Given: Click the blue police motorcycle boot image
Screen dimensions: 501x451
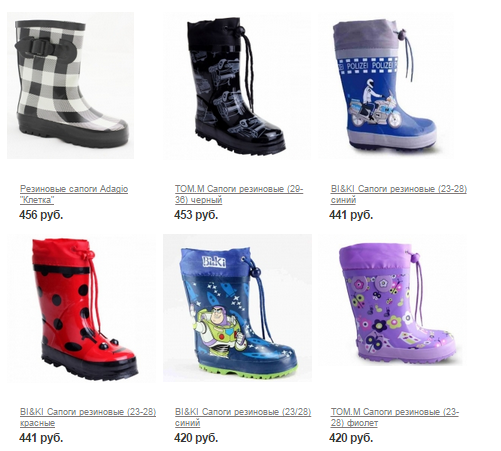Looking at the screenshot, I should click(x=387, y=85).
